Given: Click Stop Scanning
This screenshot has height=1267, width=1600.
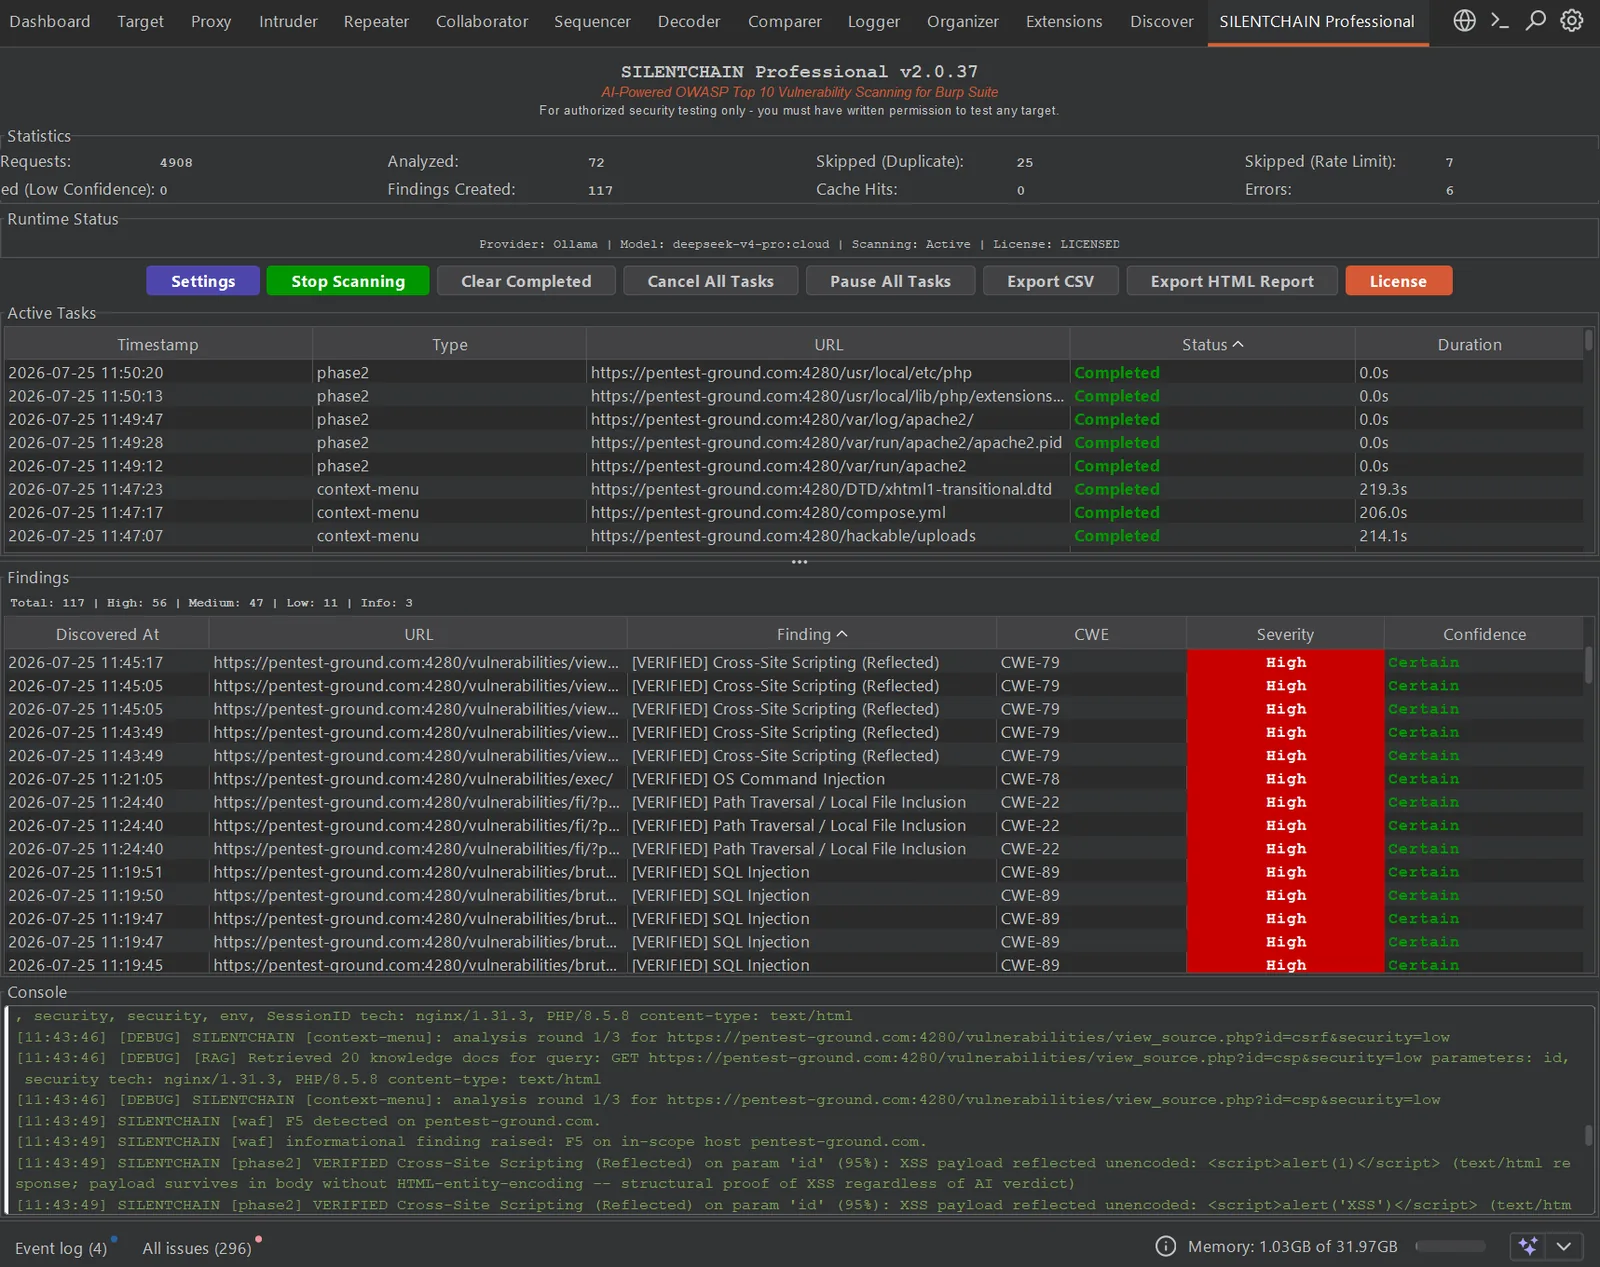Looking at the screenshot, I should pos(348,281).
